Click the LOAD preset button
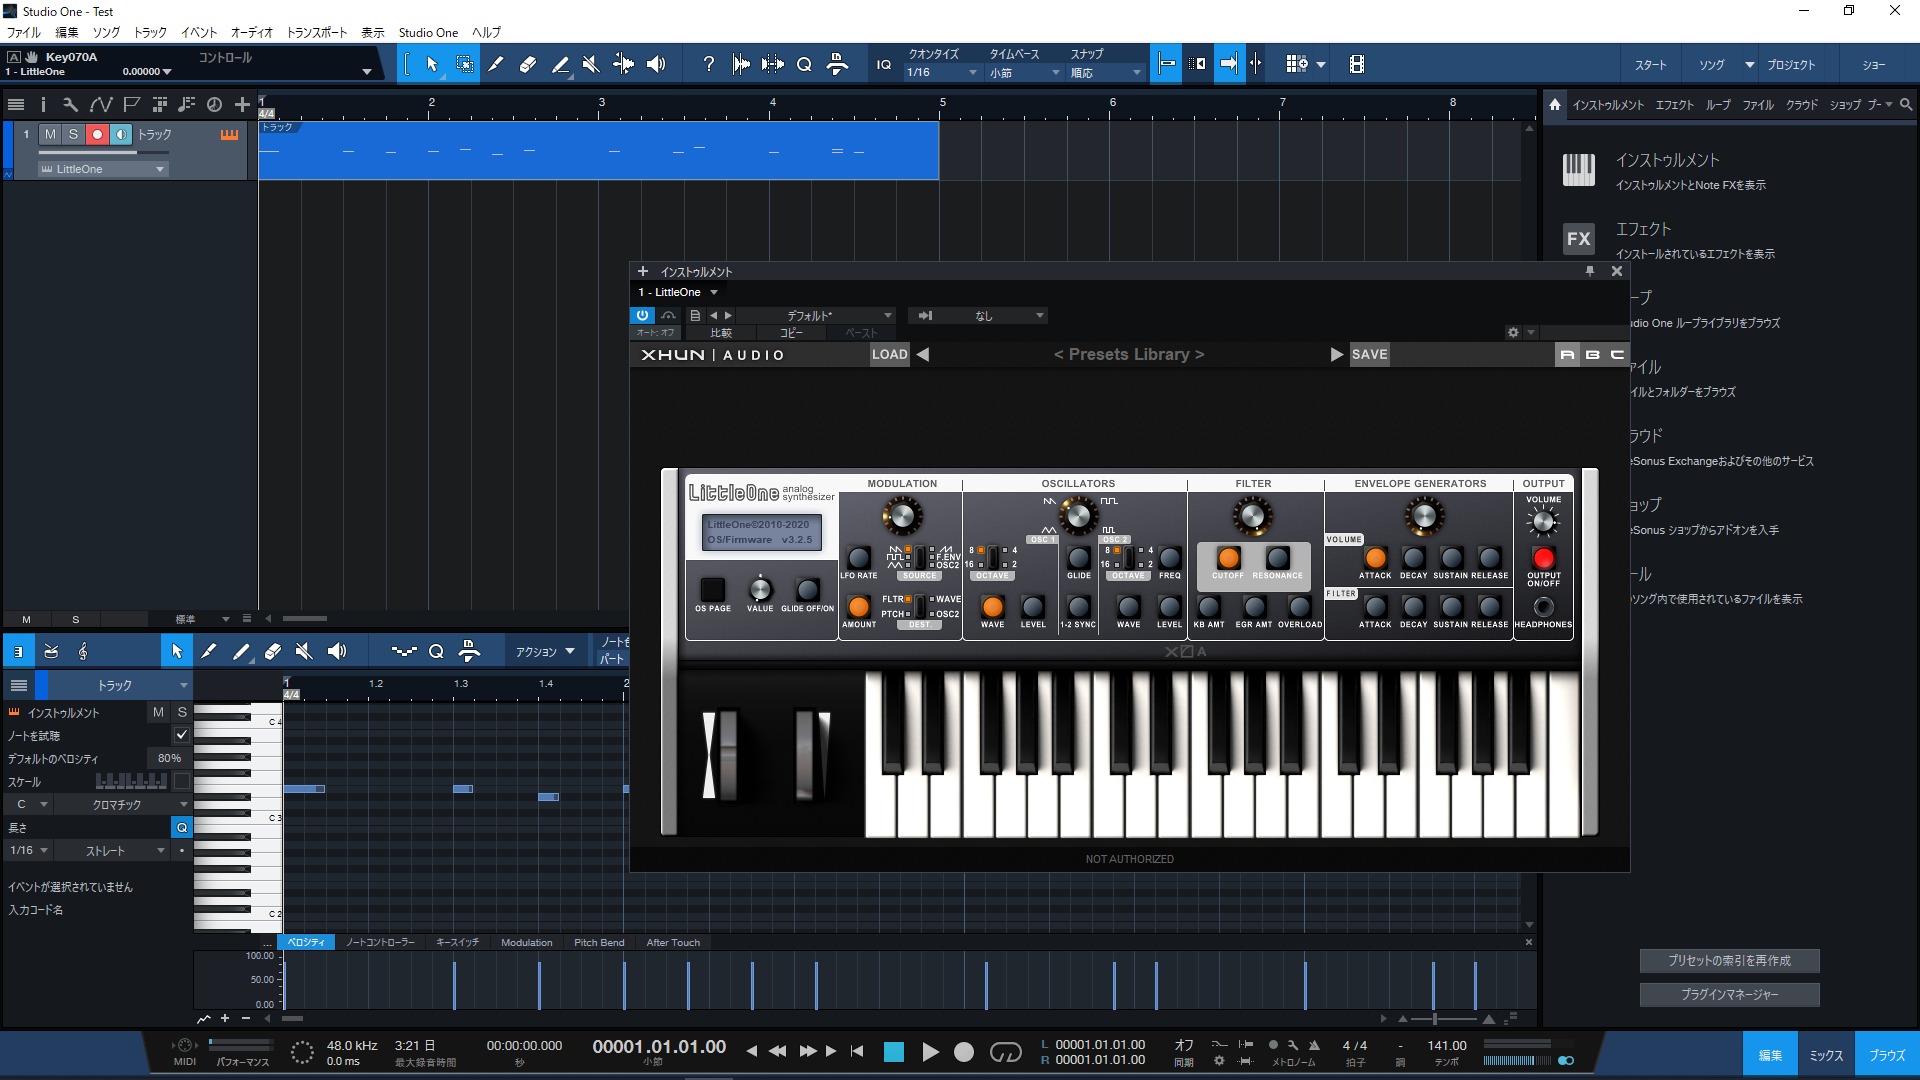 [889, 354]
